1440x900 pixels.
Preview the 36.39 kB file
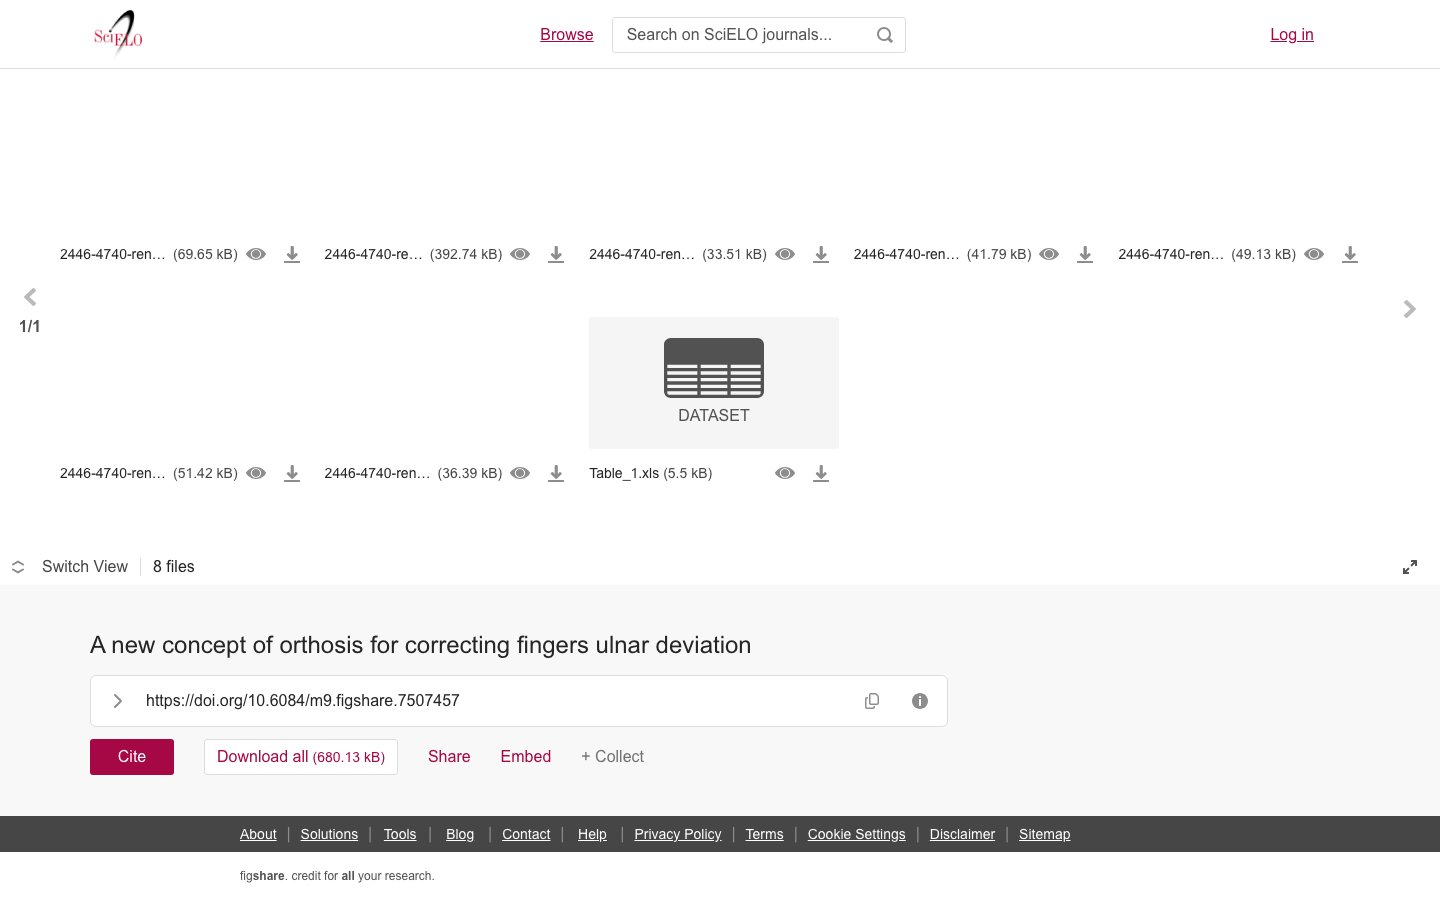520,473
